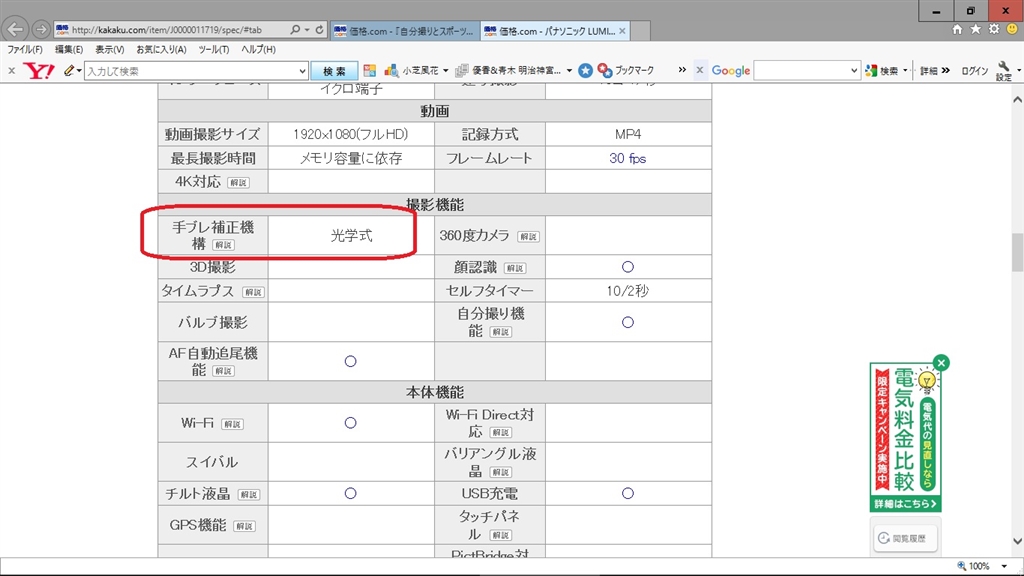Click the vertical scrollbar down arrow

pos(1017,541)
